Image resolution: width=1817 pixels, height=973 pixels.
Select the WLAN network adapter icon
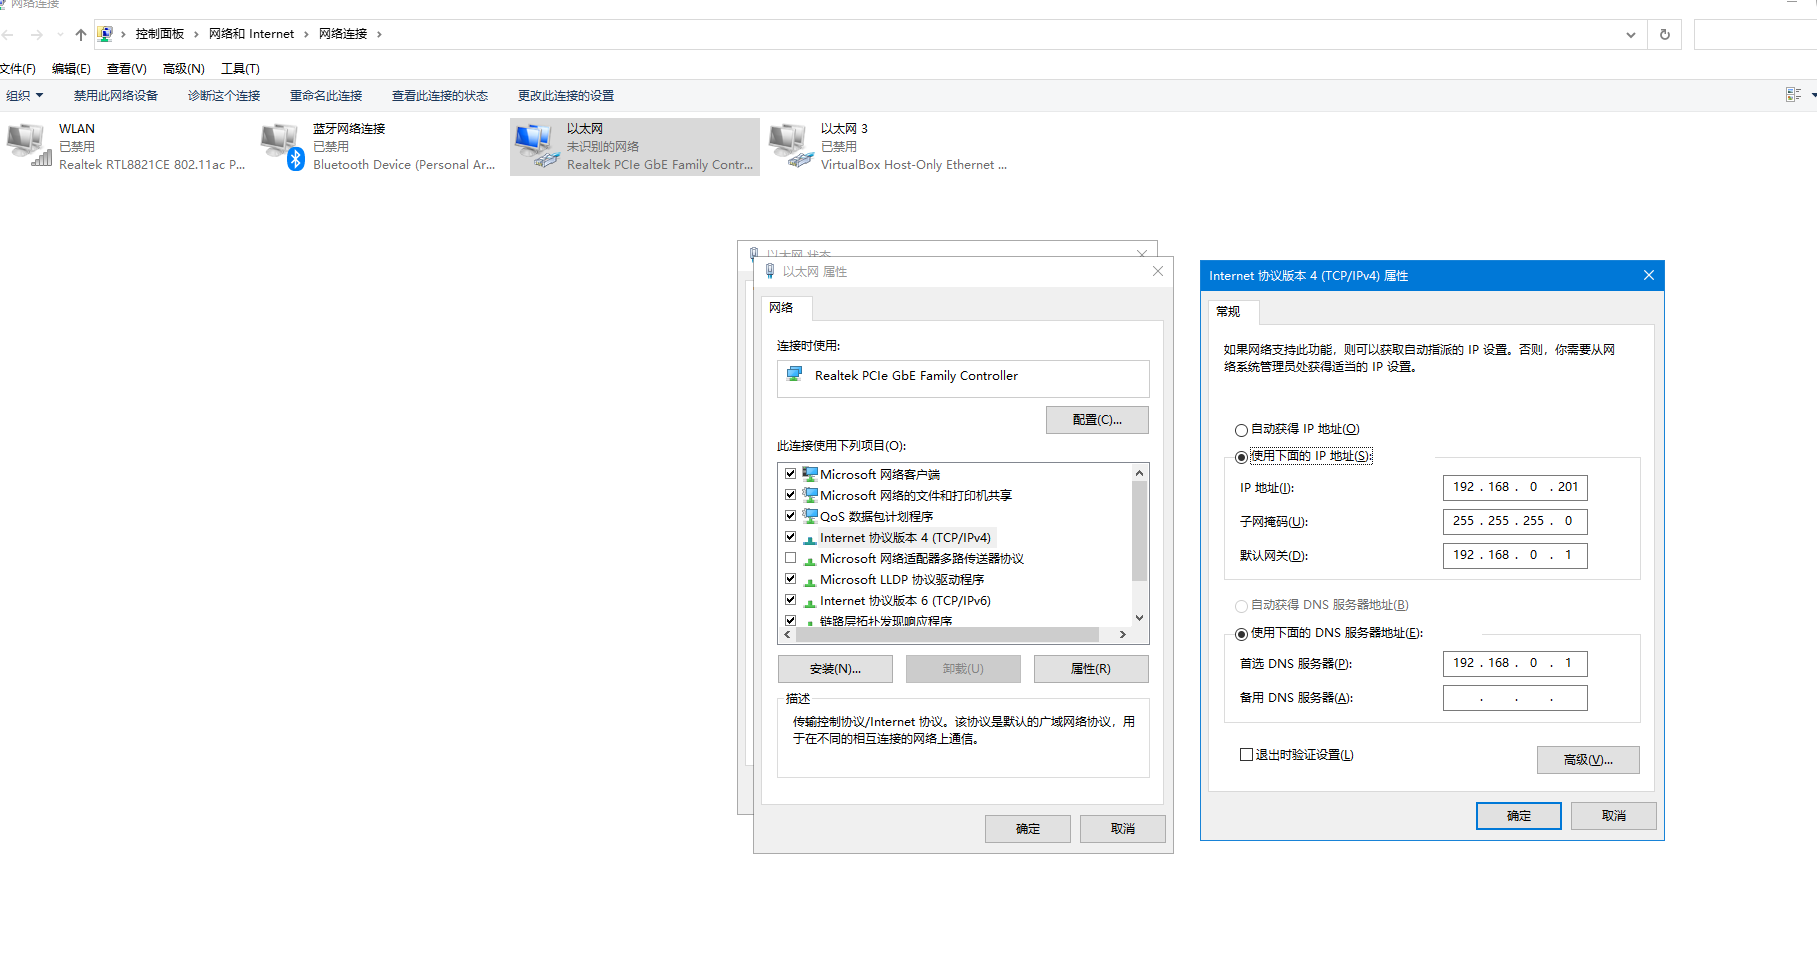(28, 146)
